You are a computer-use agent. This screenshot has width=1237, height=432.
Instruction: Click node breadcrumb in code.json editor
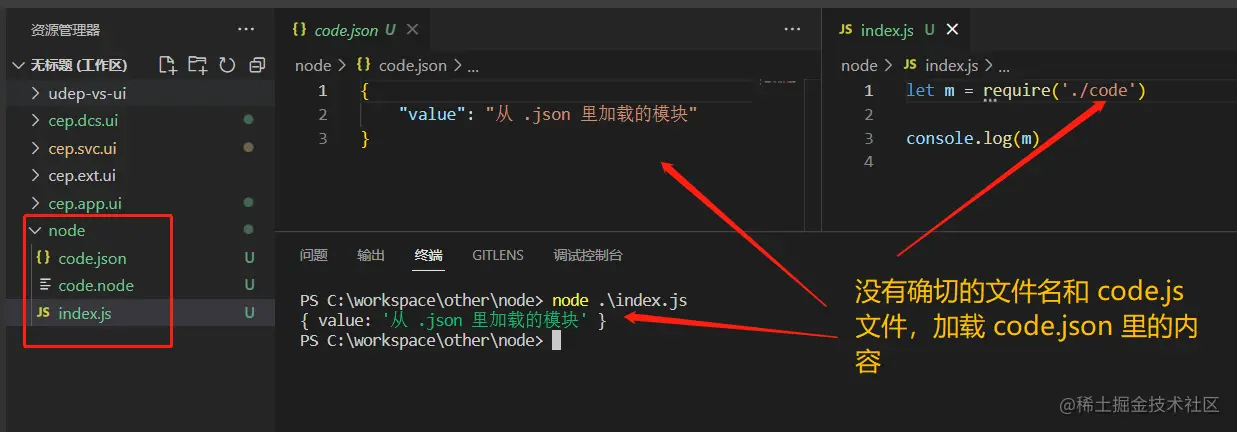313,66
